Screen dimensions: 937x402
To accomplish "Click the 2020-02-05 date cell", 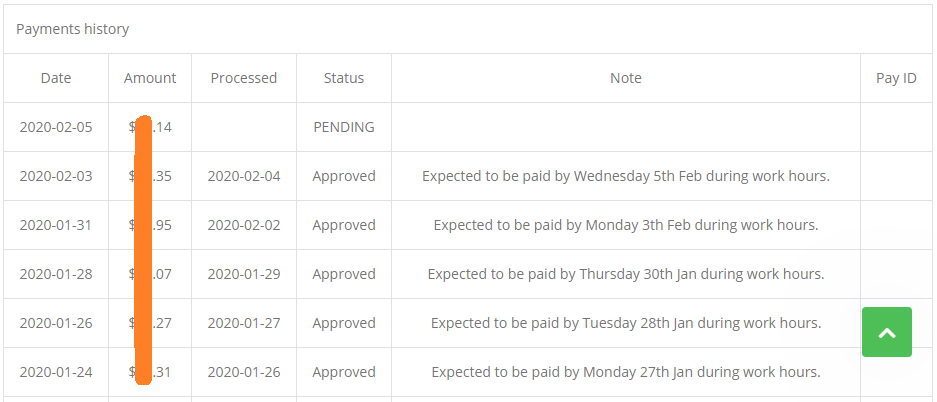I will 56,127.
